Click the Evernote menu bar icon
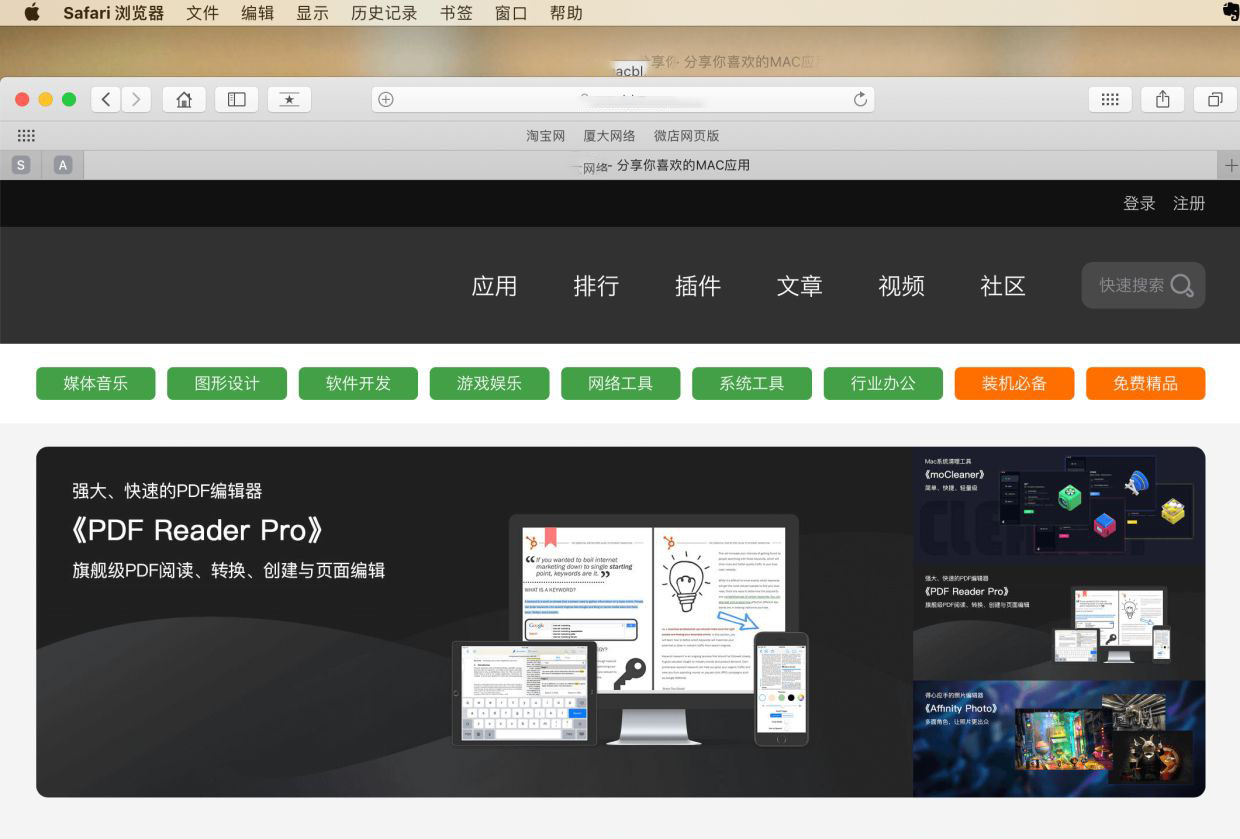 click(x=1230, y=12)
